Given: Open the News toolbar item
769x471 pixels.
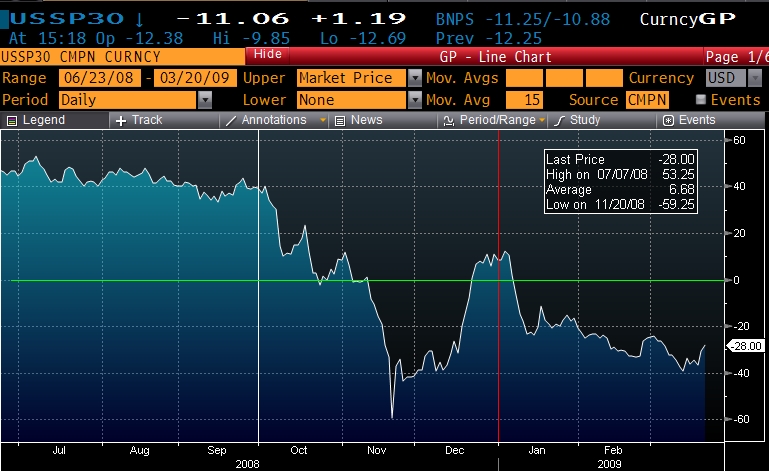Looking at the screenshot, I should [x=340, y=120].
